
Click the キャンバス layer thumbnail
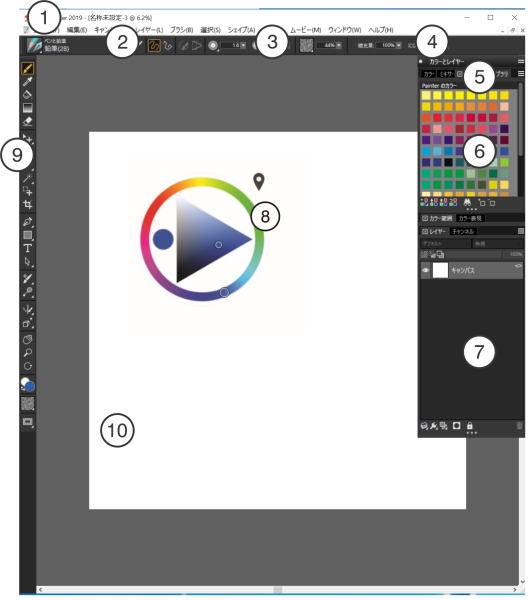pos(440,270)
